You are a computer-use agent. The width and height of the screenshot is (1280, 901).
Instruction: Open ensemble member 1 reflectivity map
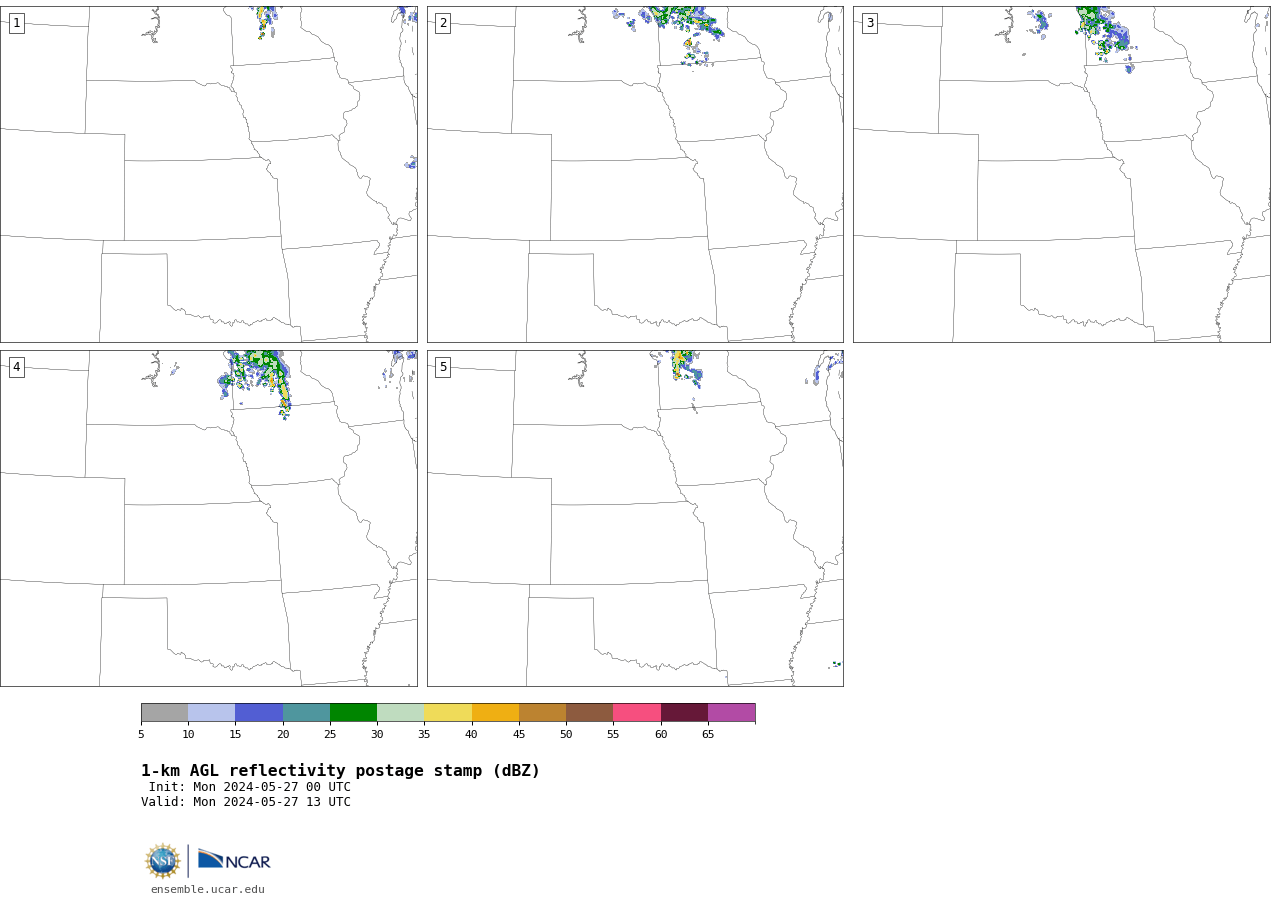pos(209,174)
